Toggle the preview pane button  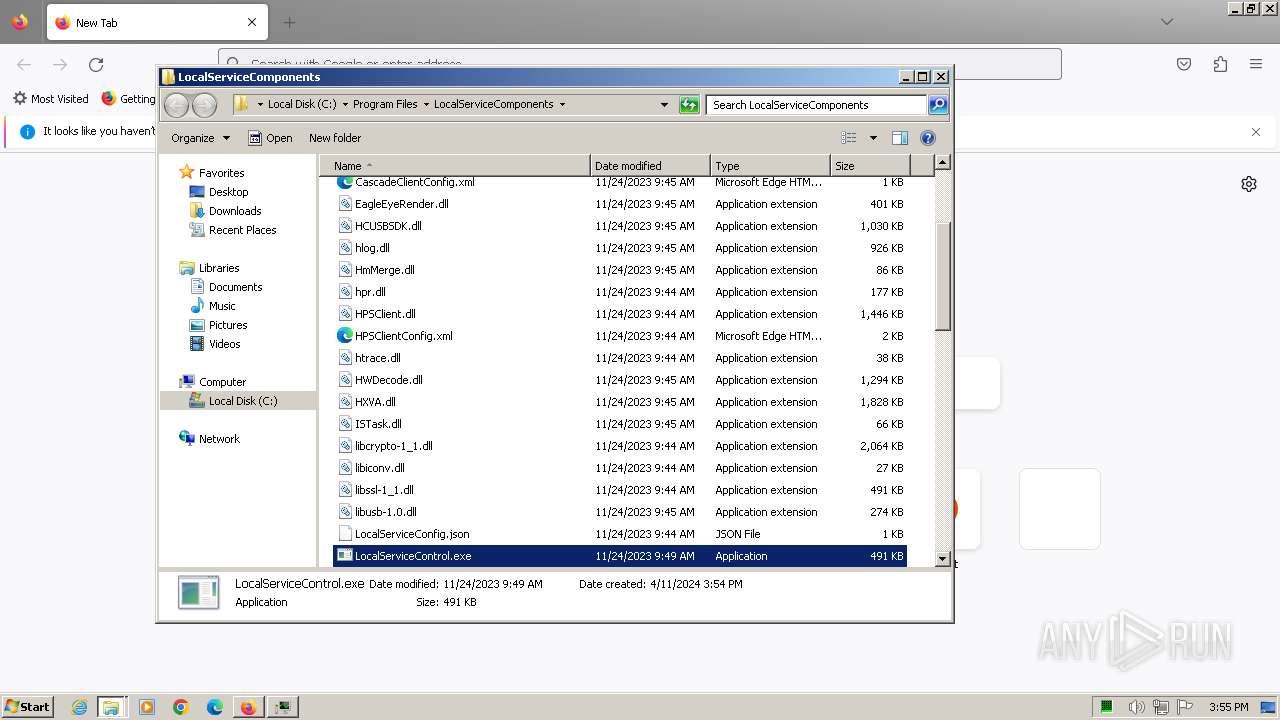pos(899,138)
